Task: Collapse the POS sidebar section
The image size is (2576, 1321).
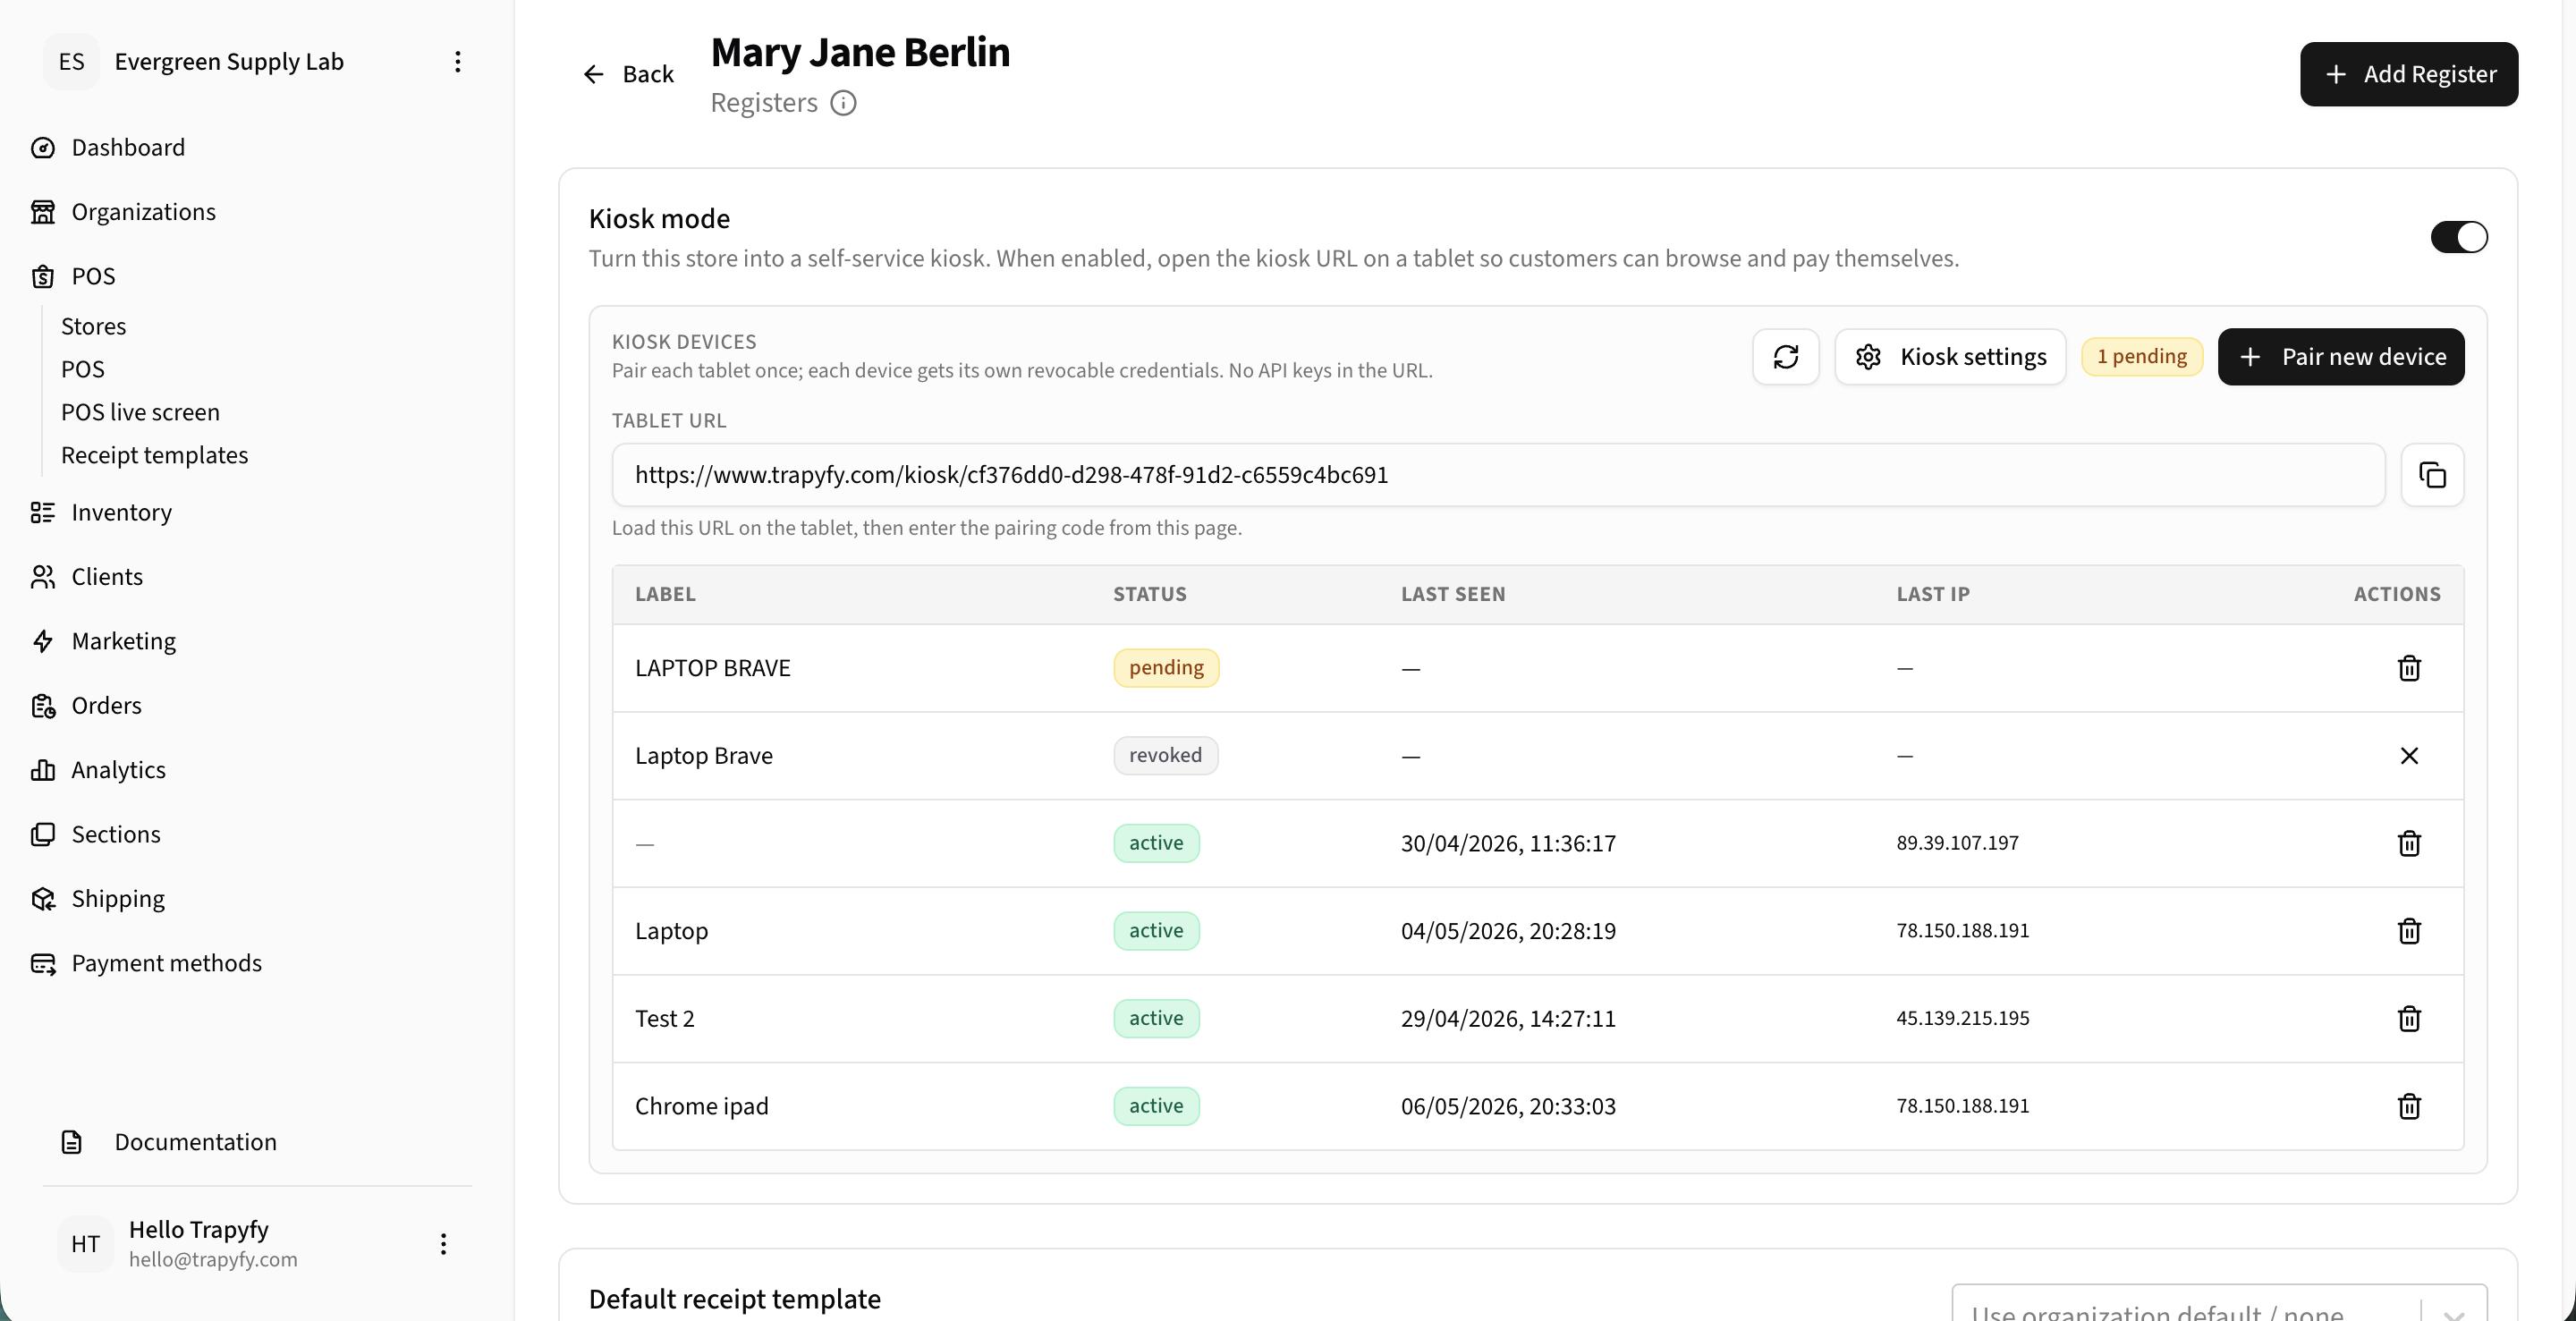Action: 93,276
